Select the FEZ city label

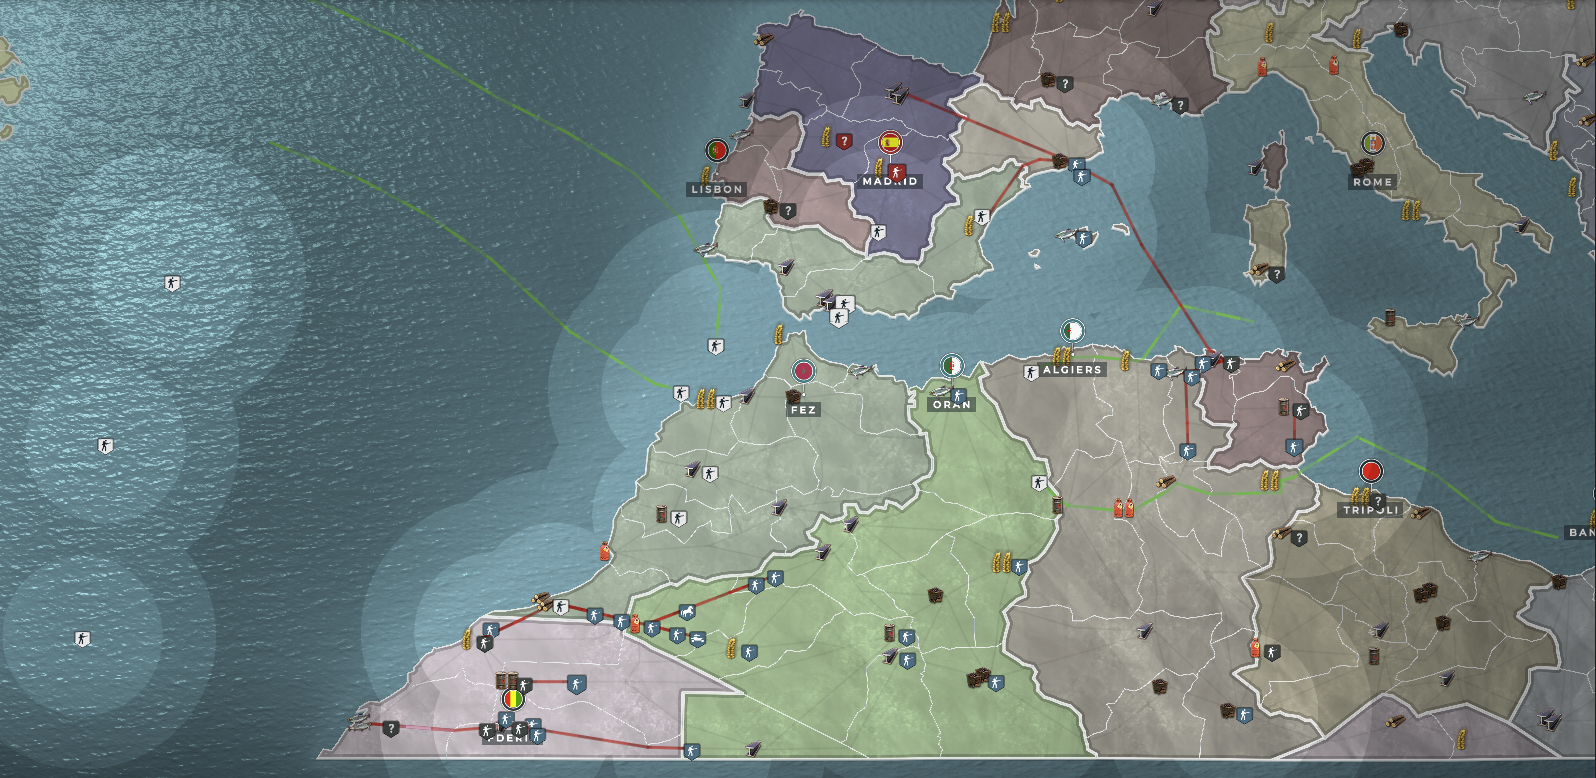click(x=803, y=409)
